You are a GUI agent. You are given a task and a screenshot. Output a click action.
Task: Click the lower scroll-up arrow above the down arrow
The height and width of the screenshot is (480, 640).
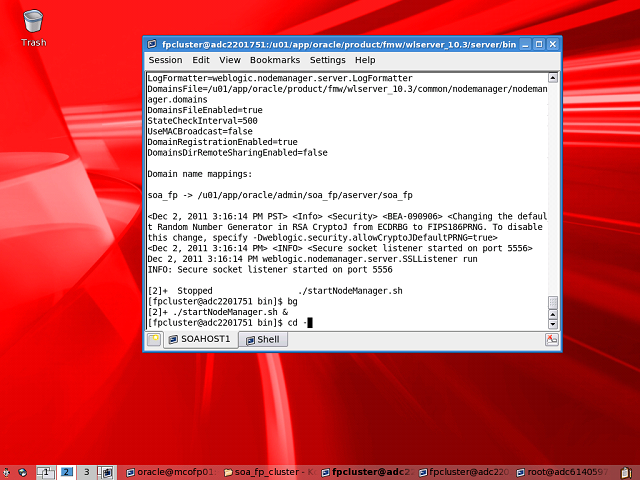tap(553, 314)
